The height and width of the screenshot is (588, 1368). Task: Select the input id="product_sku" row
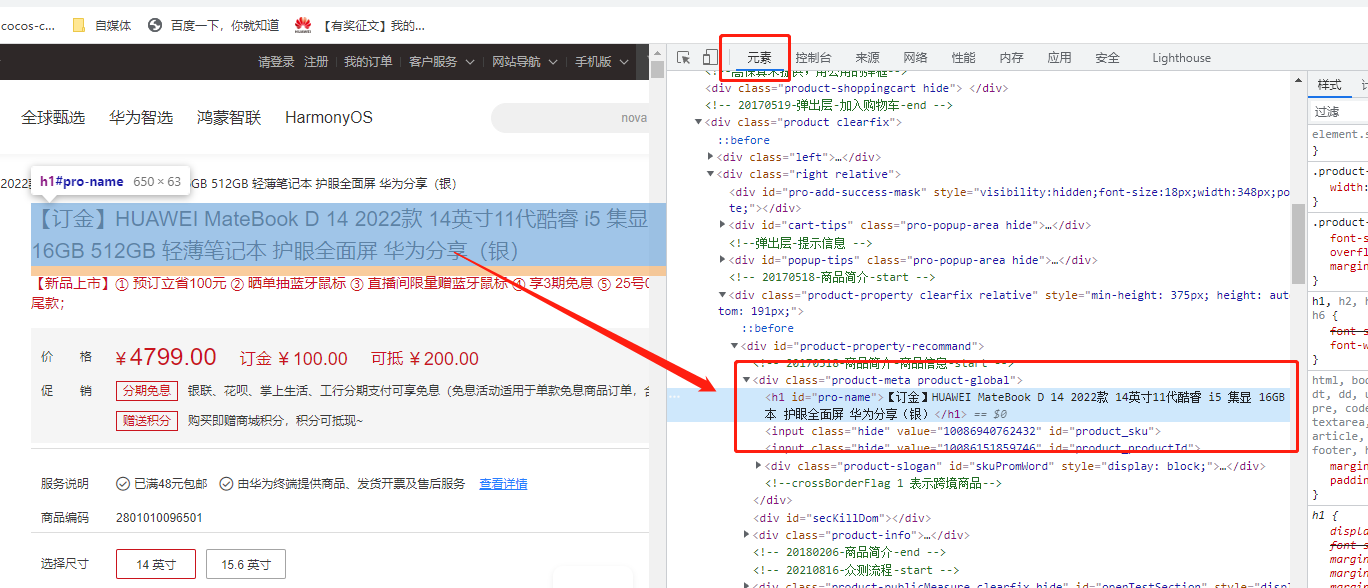click(980, 431)
